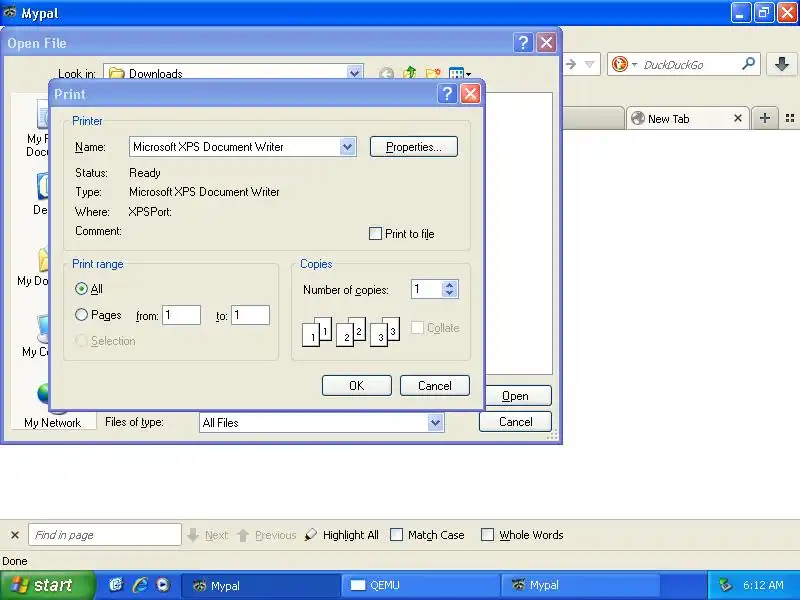
Task: Close the find bar
Action: (x=15, y=535)
